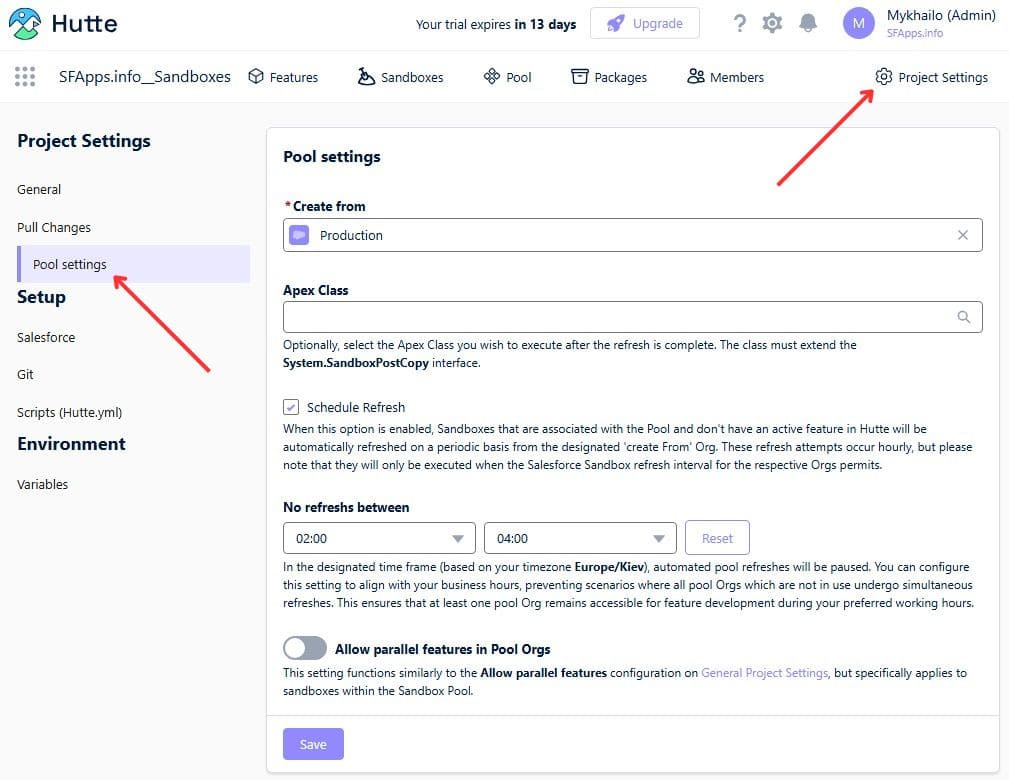Clear the Production org selection
1009x780 pixels.
963,235
